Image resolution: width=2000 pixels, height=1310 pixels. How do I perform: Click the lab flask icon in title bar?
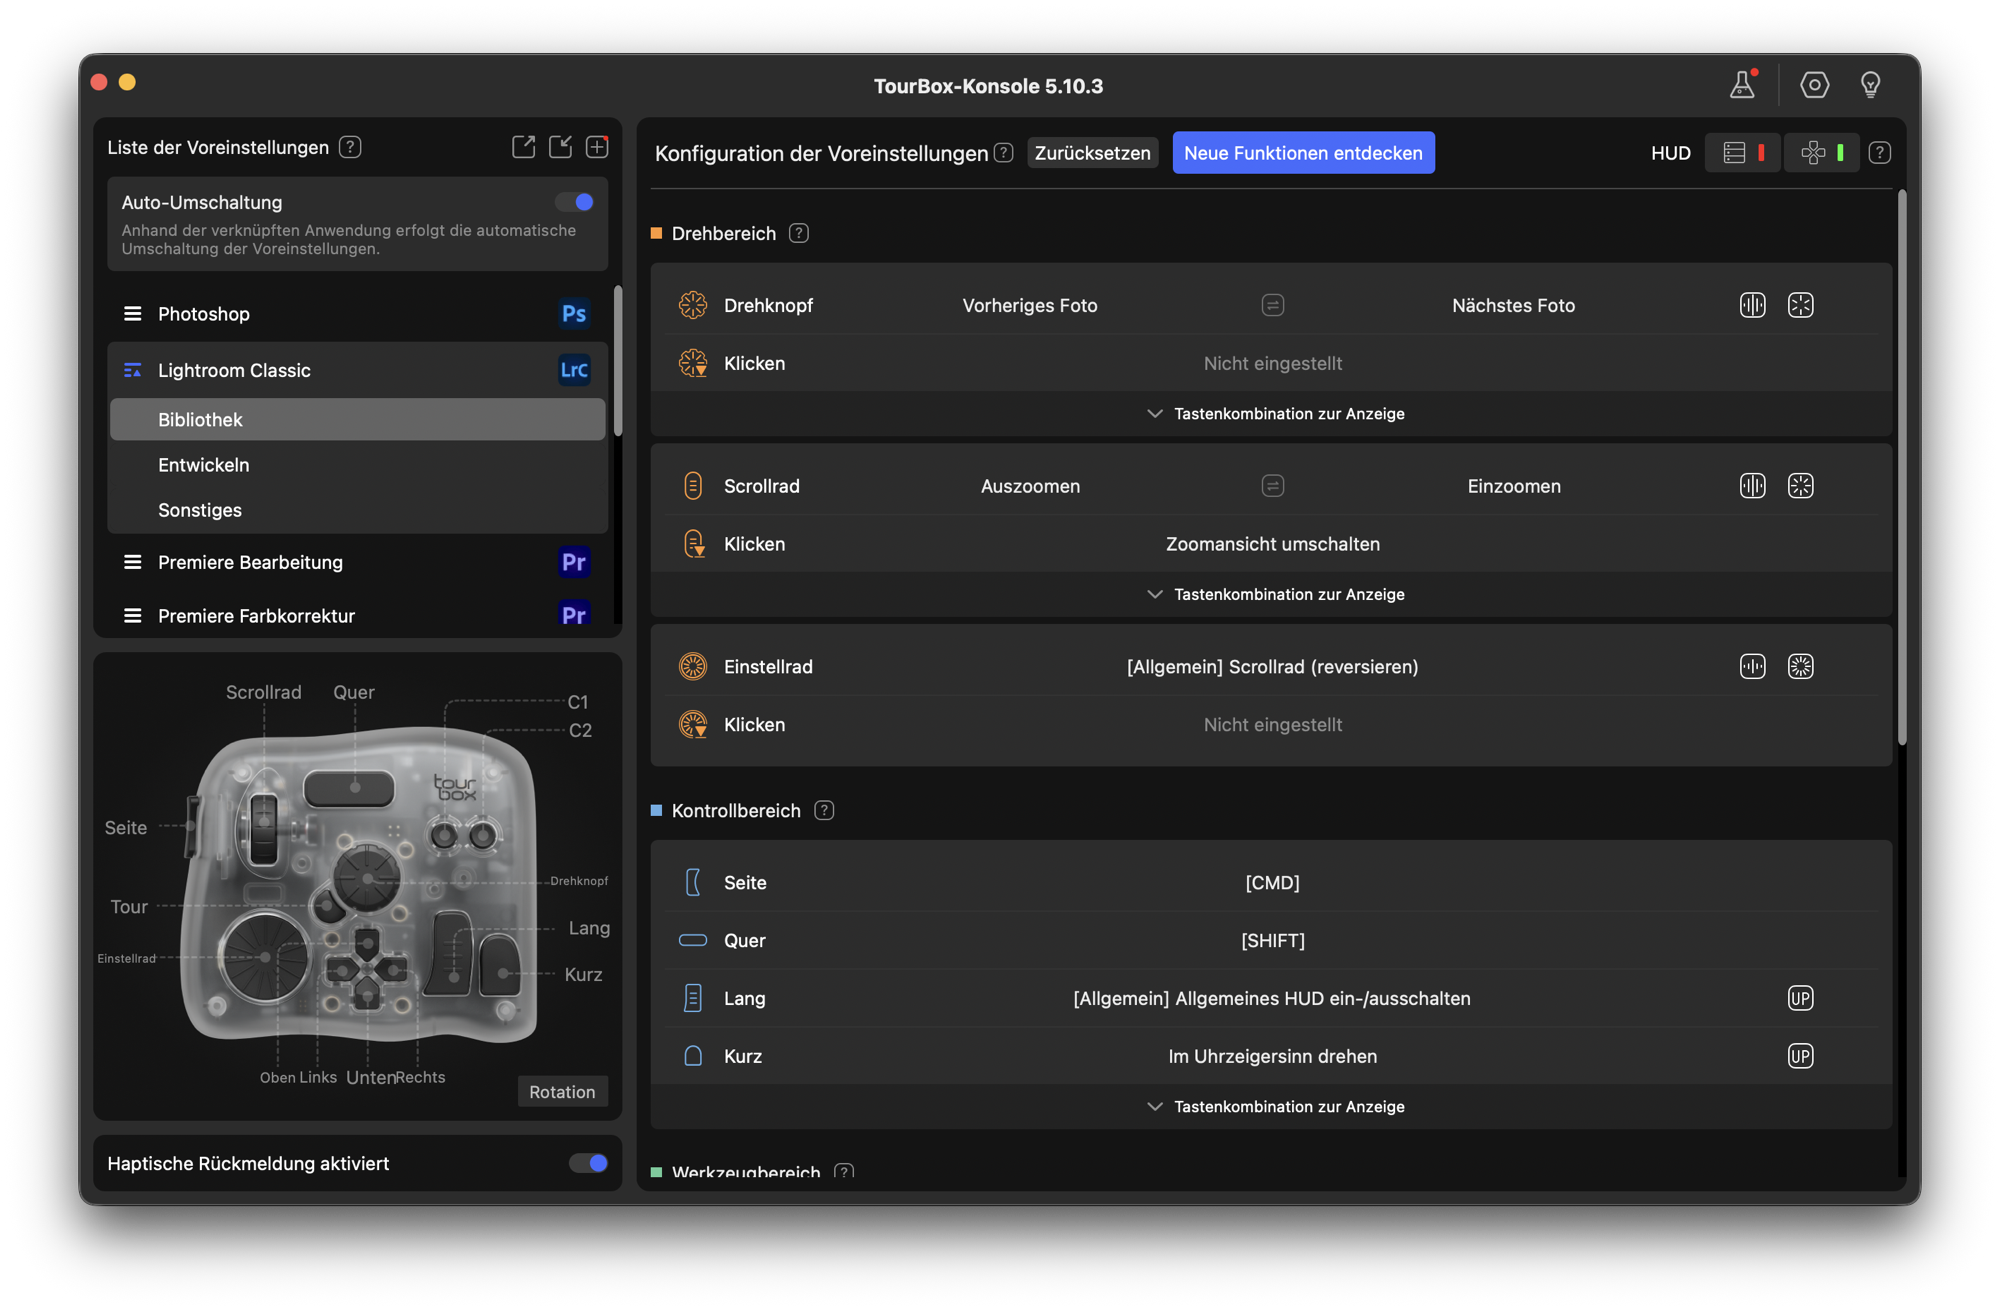coord(1742,85)
